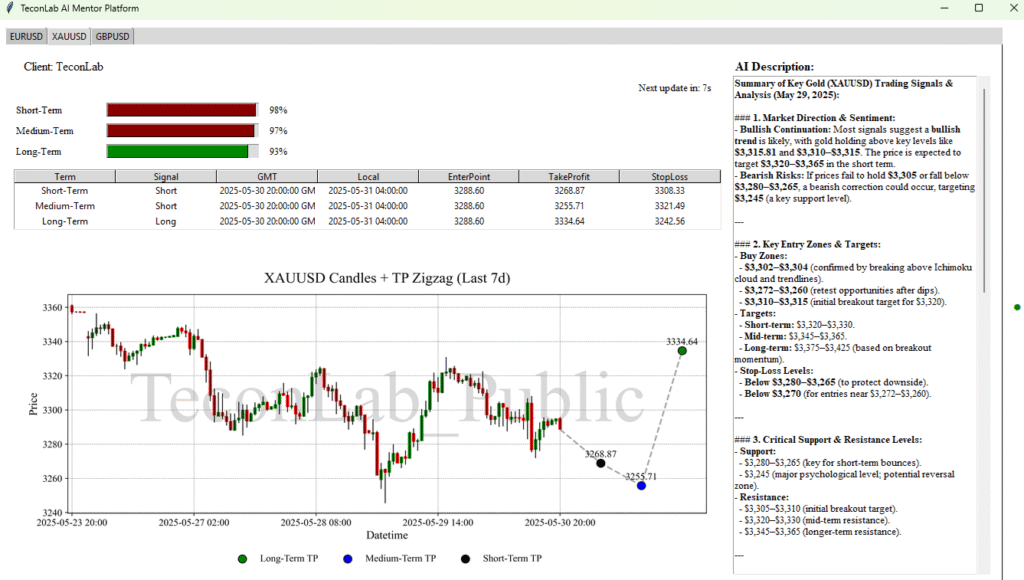Switch to the GBPUSD tab
The image size is (1024, 580).
112,37
